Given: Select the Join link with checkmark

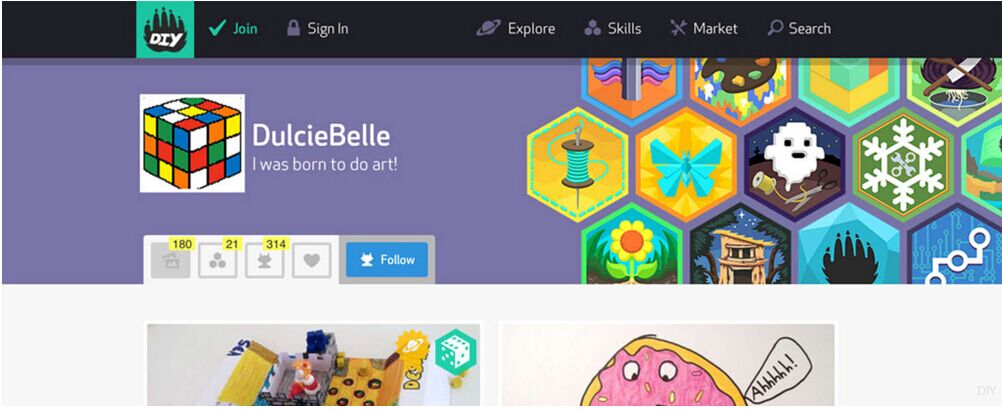Looking at the screenshot, I should pyautogui.click(x=233, y=29).
